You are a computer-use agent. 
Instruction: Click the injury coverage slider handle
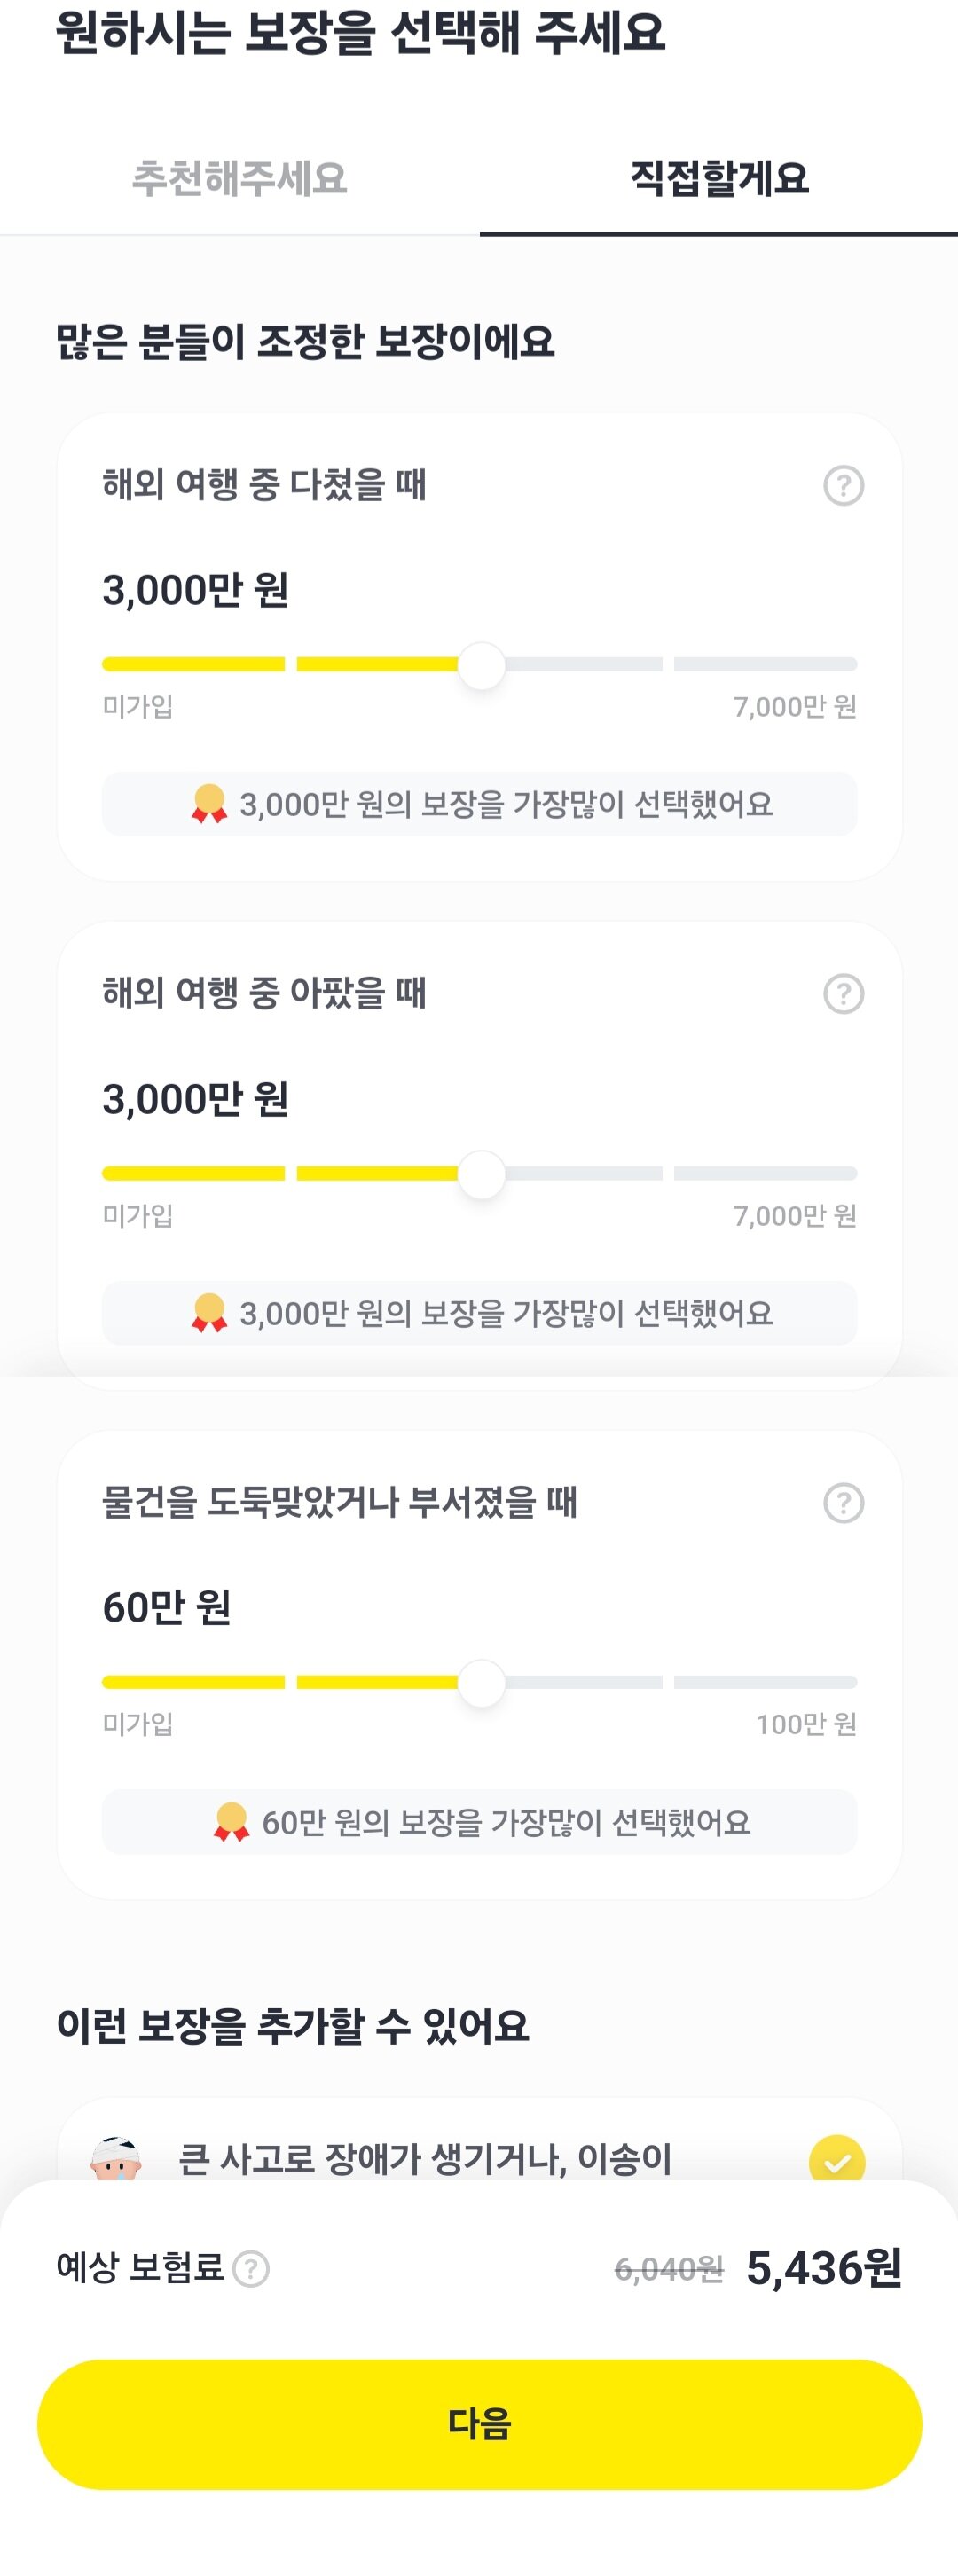click(x=481, y=666)
